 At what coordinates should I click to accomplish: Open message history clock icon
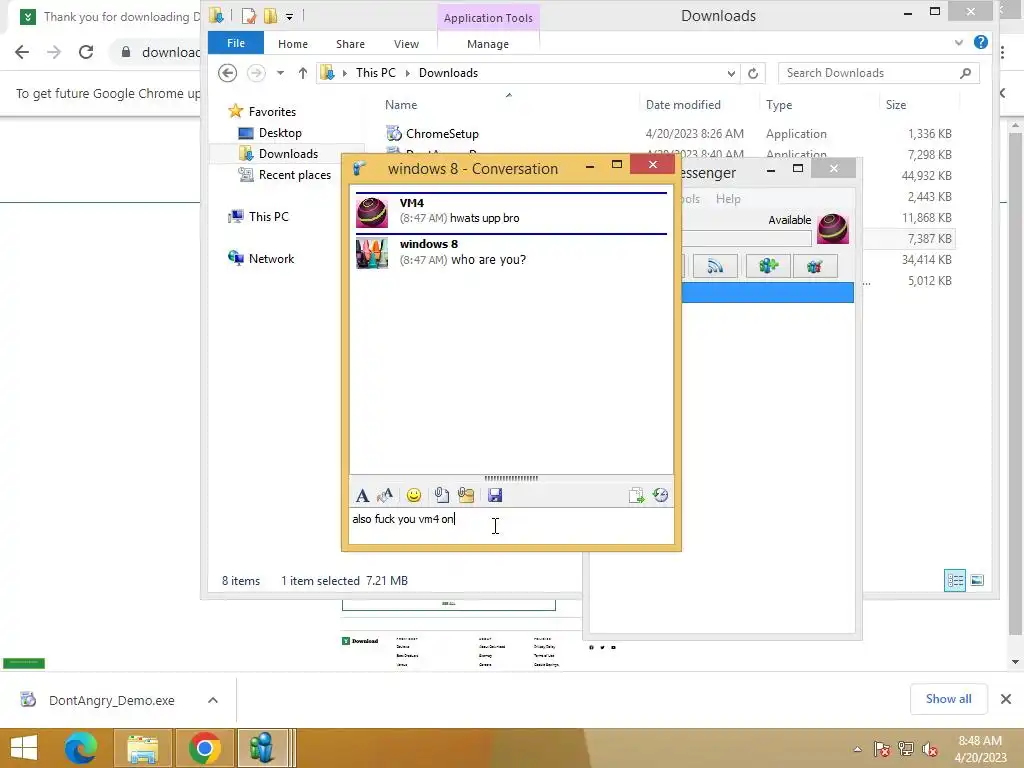[x=660, y=496]
